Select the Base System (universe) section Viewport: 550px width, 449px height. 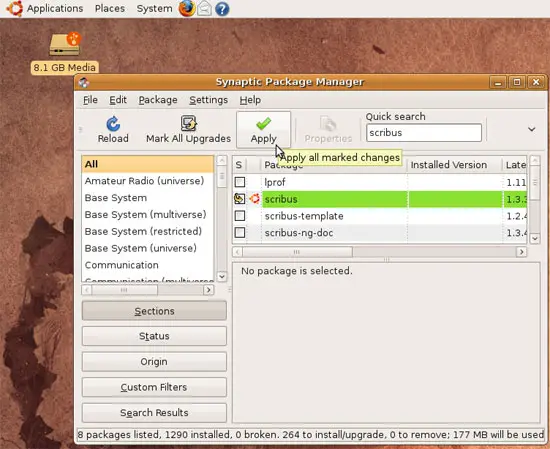pos(148,248)
